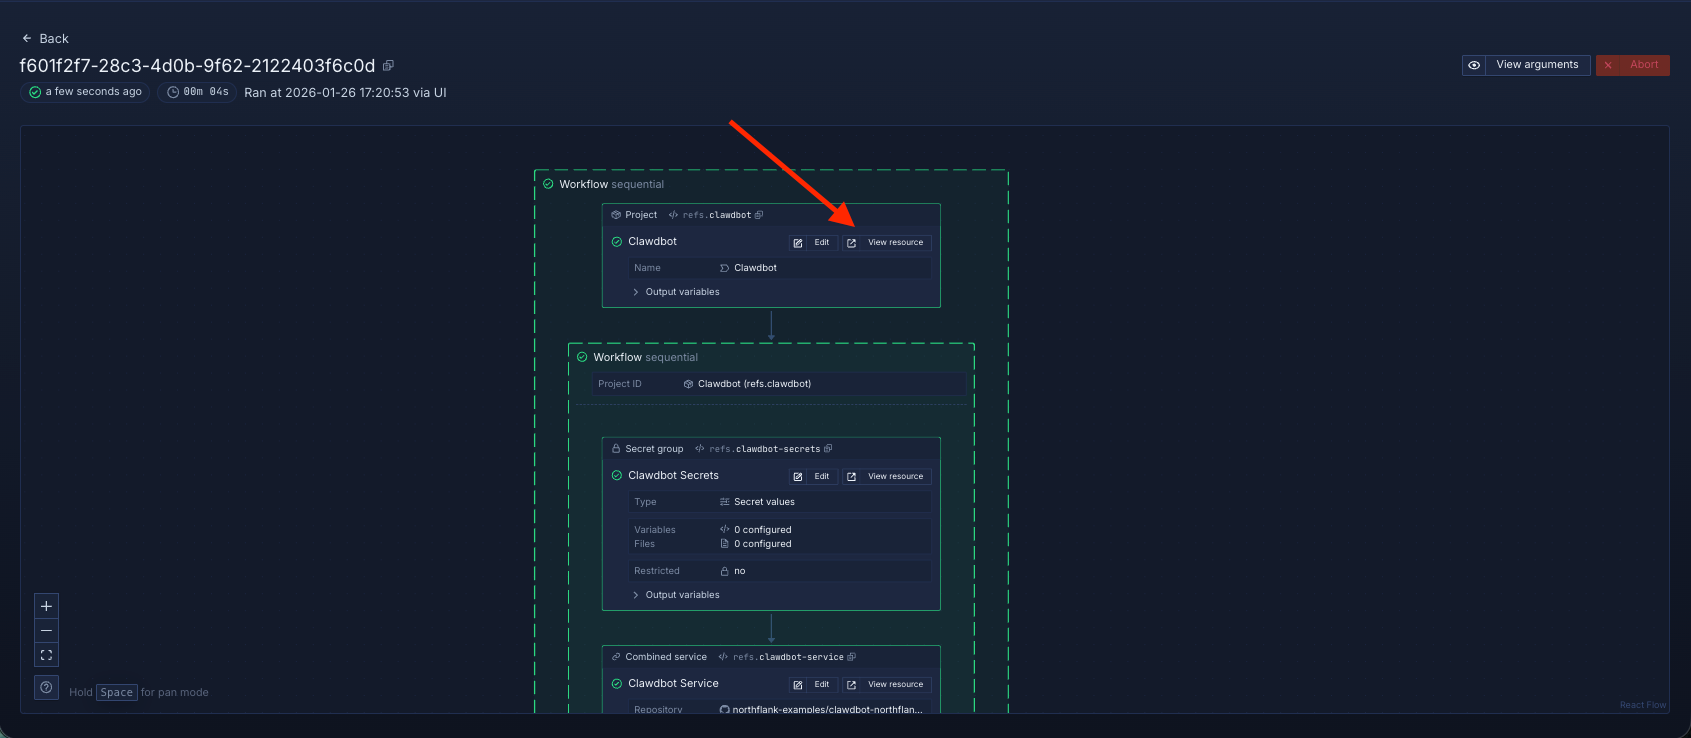Zoom in on the workflow canvas
This screenshot has width=1691, height=738.
tap(46, 607)
